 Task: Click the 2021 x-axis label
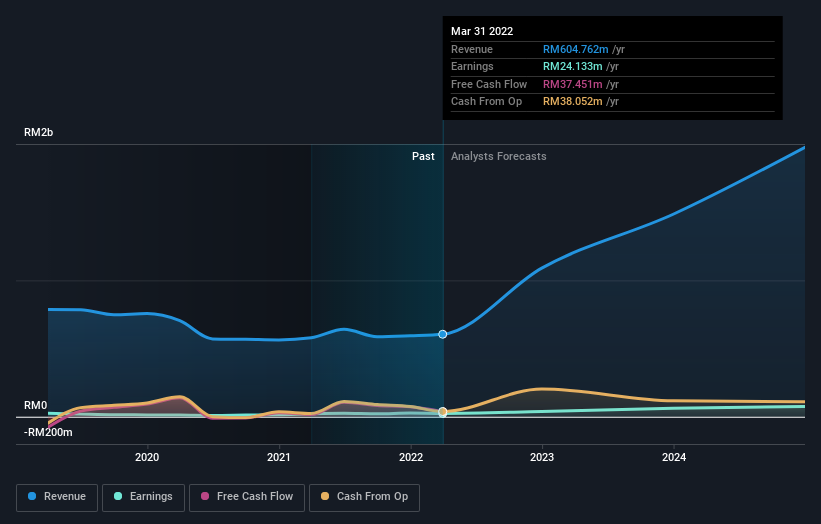pos(279,457)
